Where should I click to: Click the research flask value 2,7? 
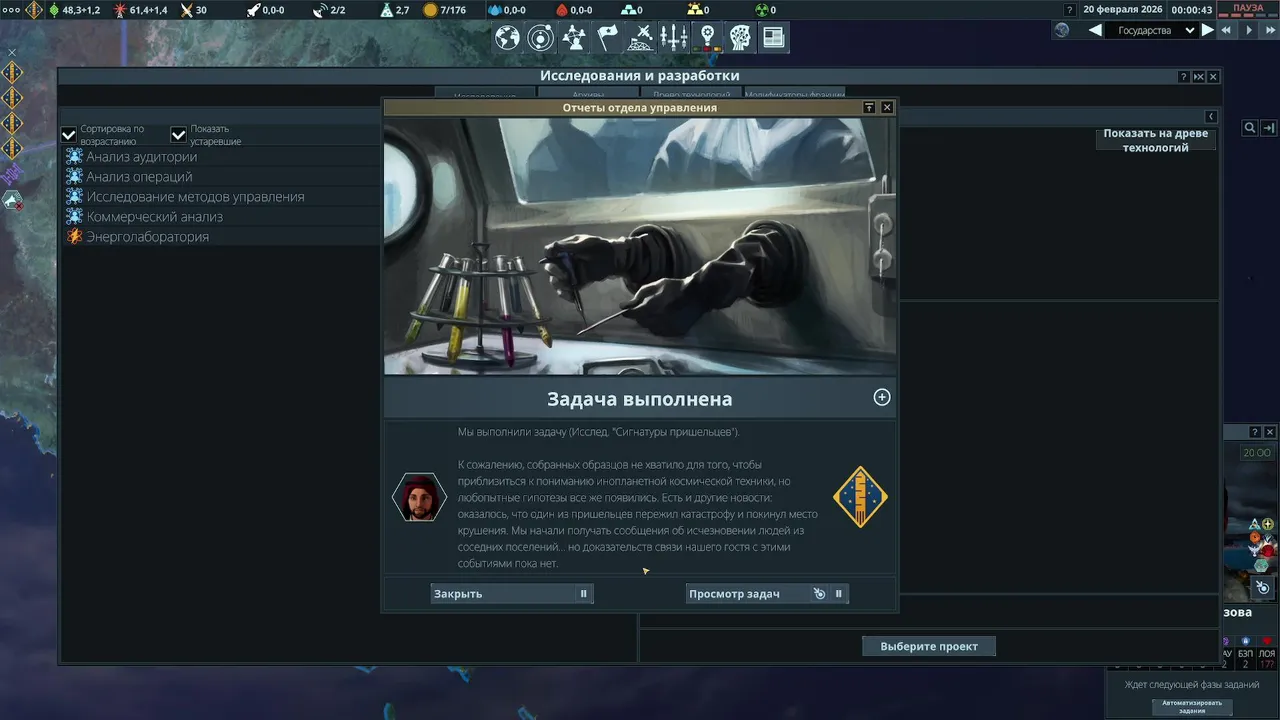(x=395, y=10)
